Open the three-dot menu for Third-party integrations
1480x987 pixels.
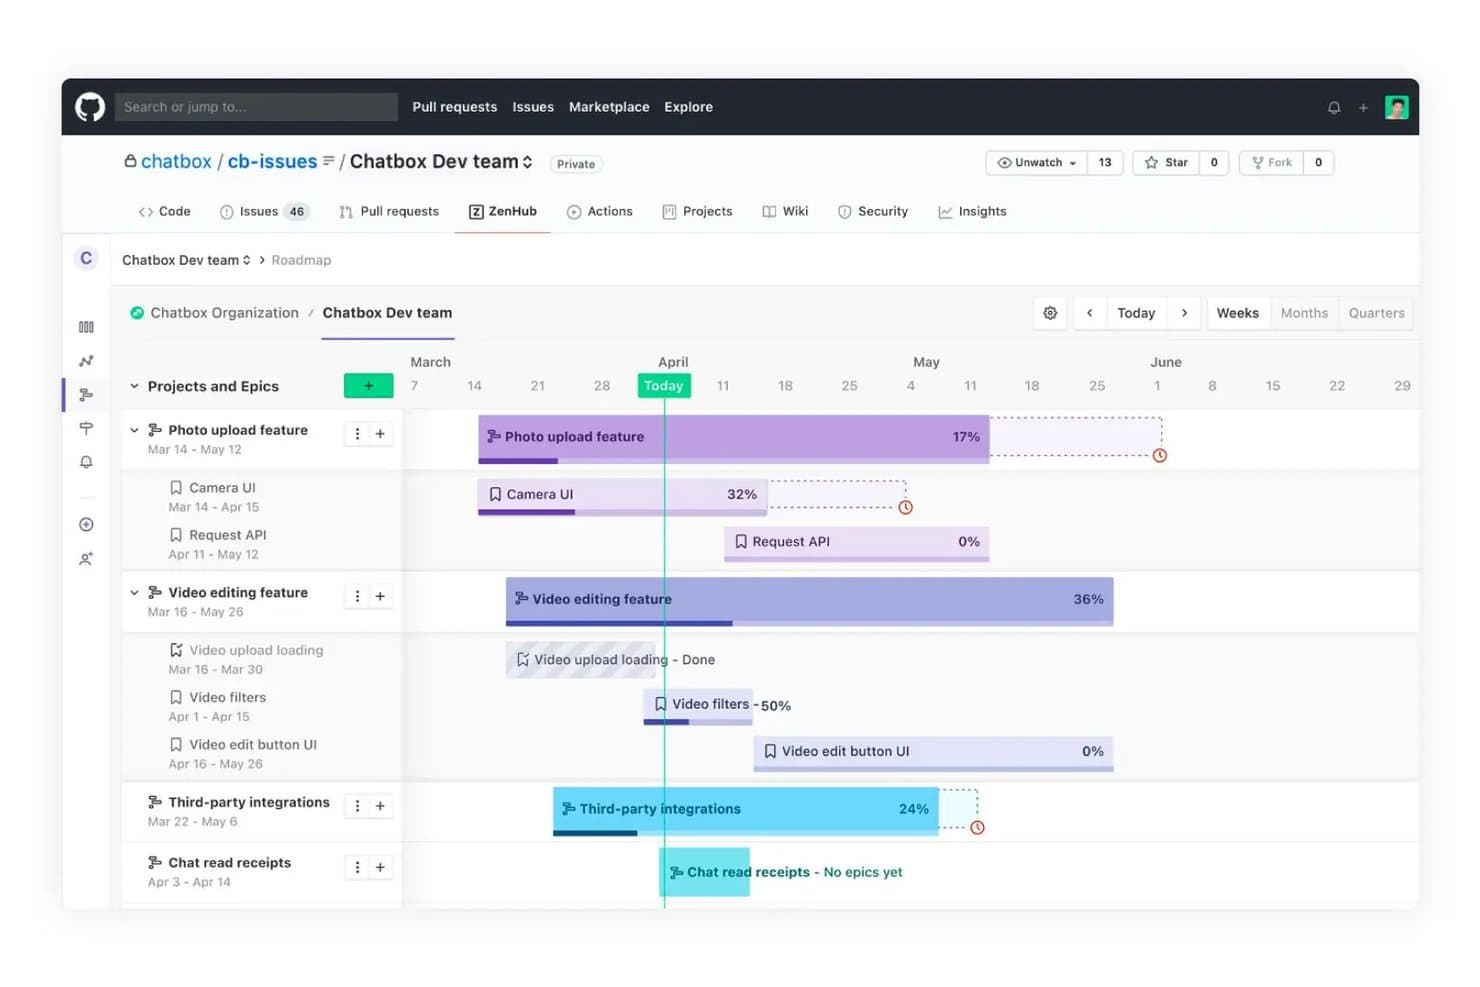[357, 806]
